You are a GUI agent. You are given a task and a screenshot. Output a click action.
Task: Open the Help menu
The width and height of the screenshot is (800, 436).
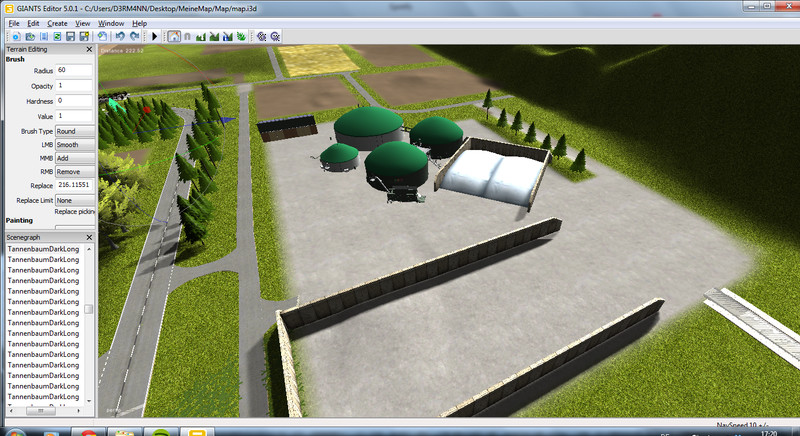(139, 23)
